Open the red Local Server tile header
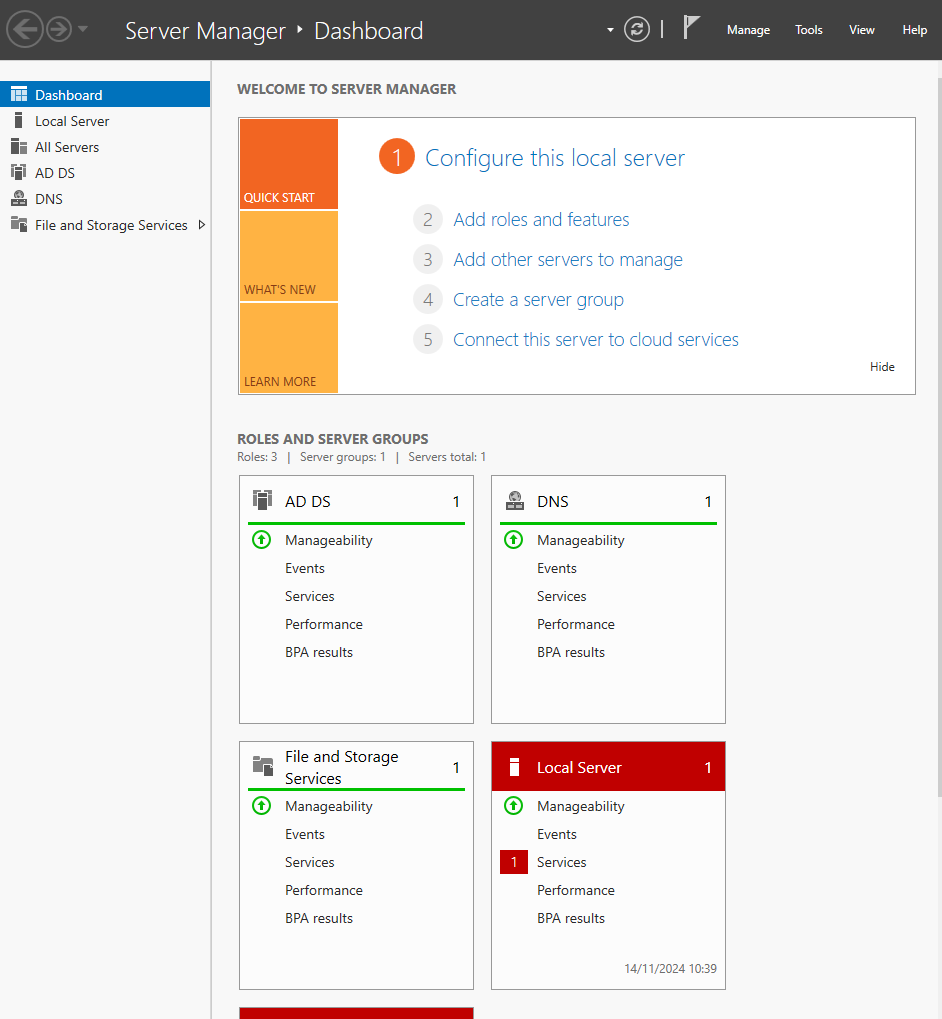942x1019 pixels. [608, 767]
